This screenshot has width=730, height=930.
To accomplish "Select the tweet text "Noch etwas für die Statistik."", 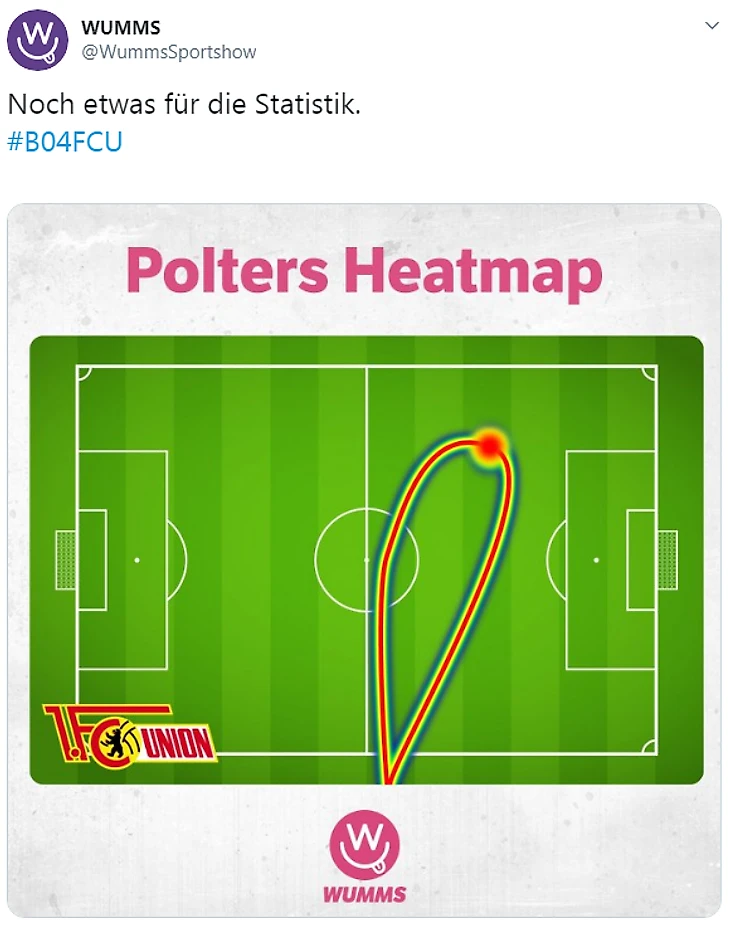I will (x=184, y=105).
